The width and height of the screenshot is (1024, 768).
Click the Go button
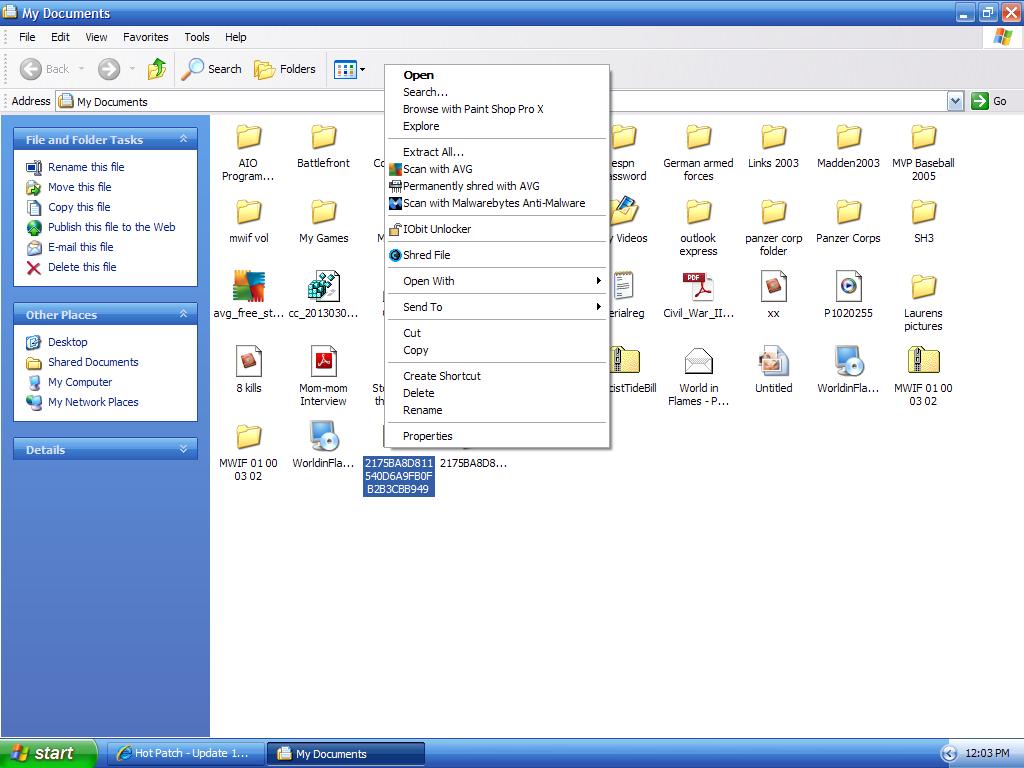click(x=989, y=101)
